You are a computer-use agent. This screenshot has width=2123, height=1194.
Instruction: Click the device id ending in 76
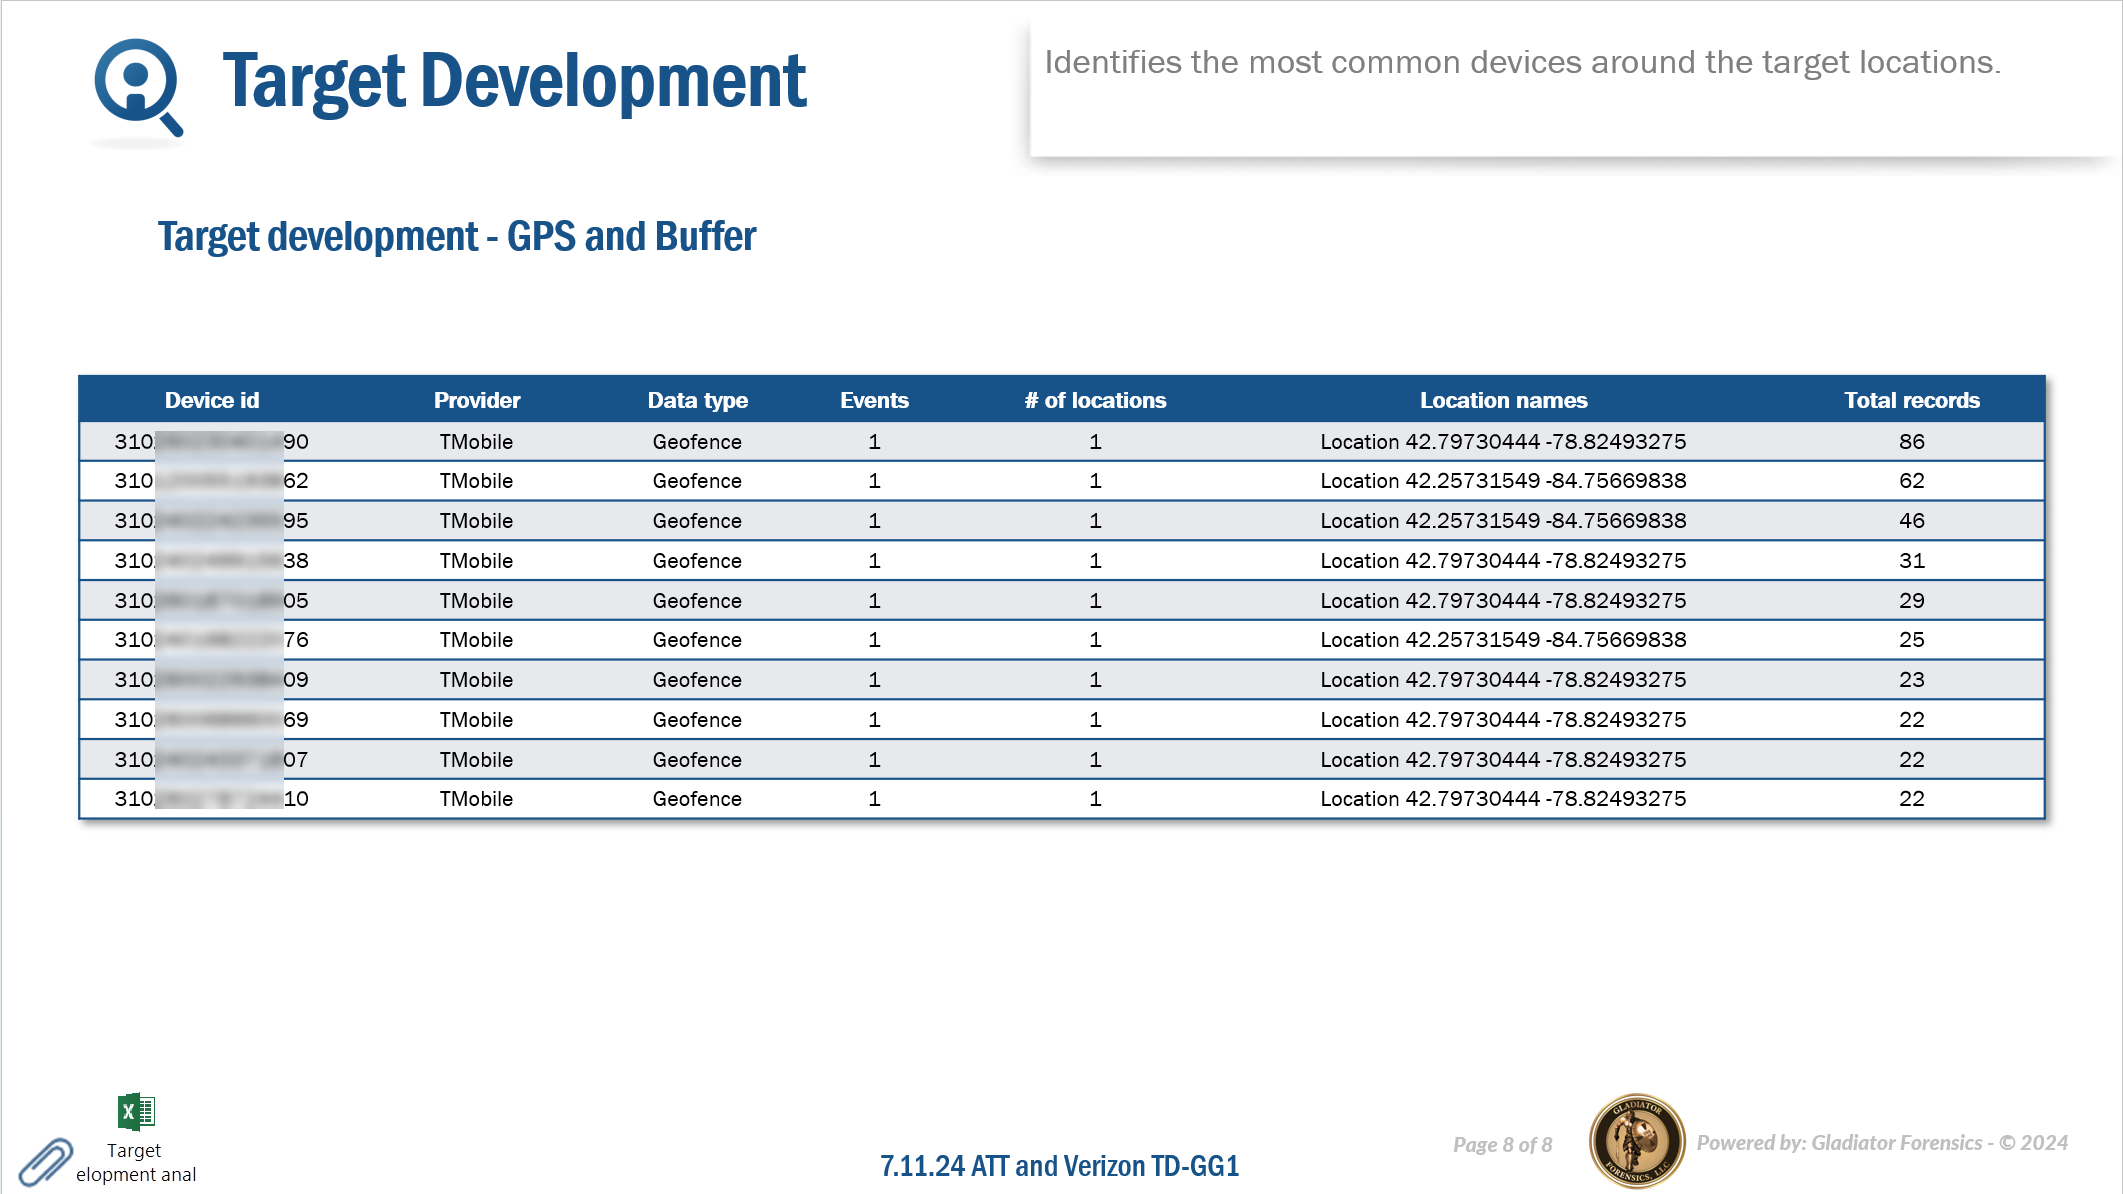[x=211, y=640]
